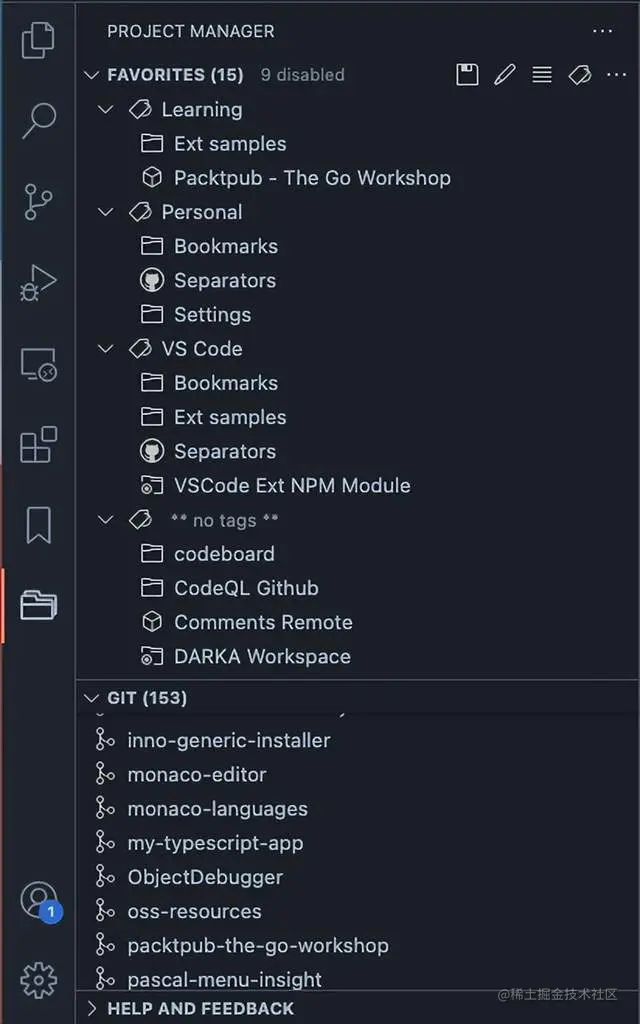Collapse the Learning tag group
640x1024 pixels.
105,110
